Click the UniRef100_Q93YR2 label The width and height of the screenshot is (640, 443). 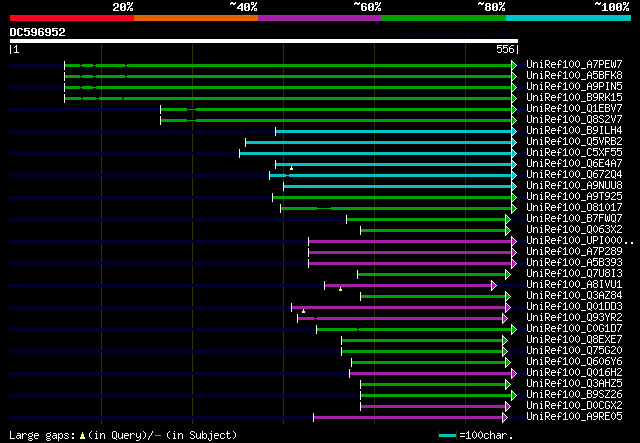574,318
